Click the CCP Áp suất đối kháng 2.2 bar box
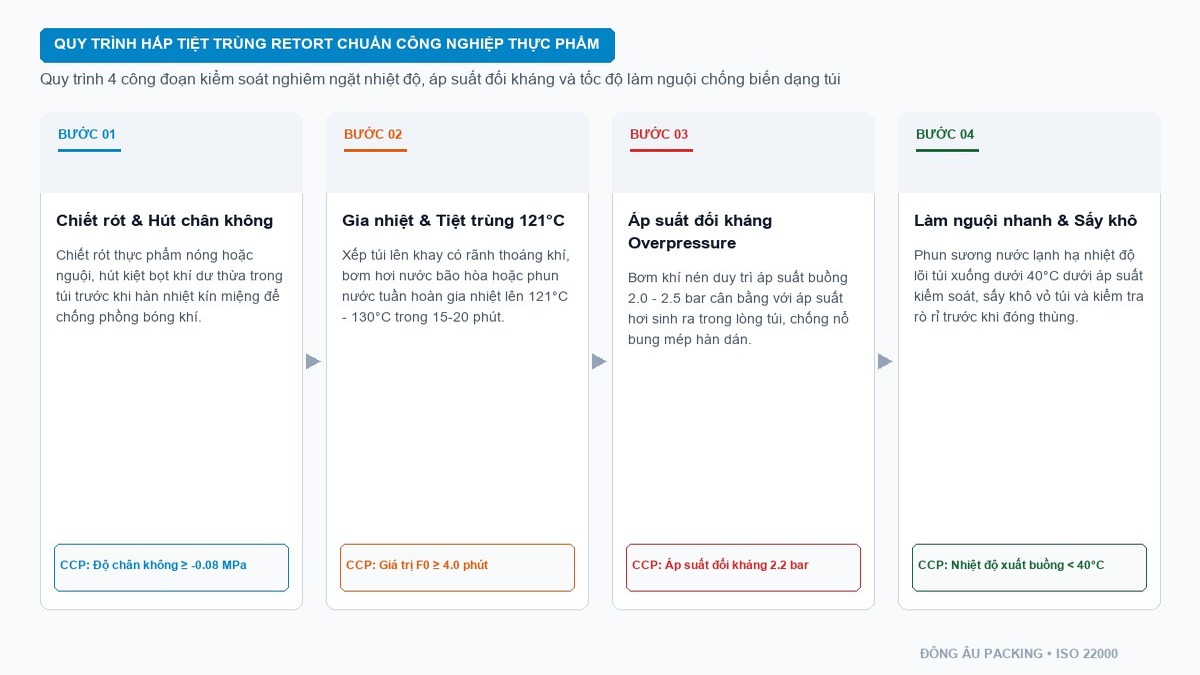This screenshot has width=1200, height=675. pos(743,567)
